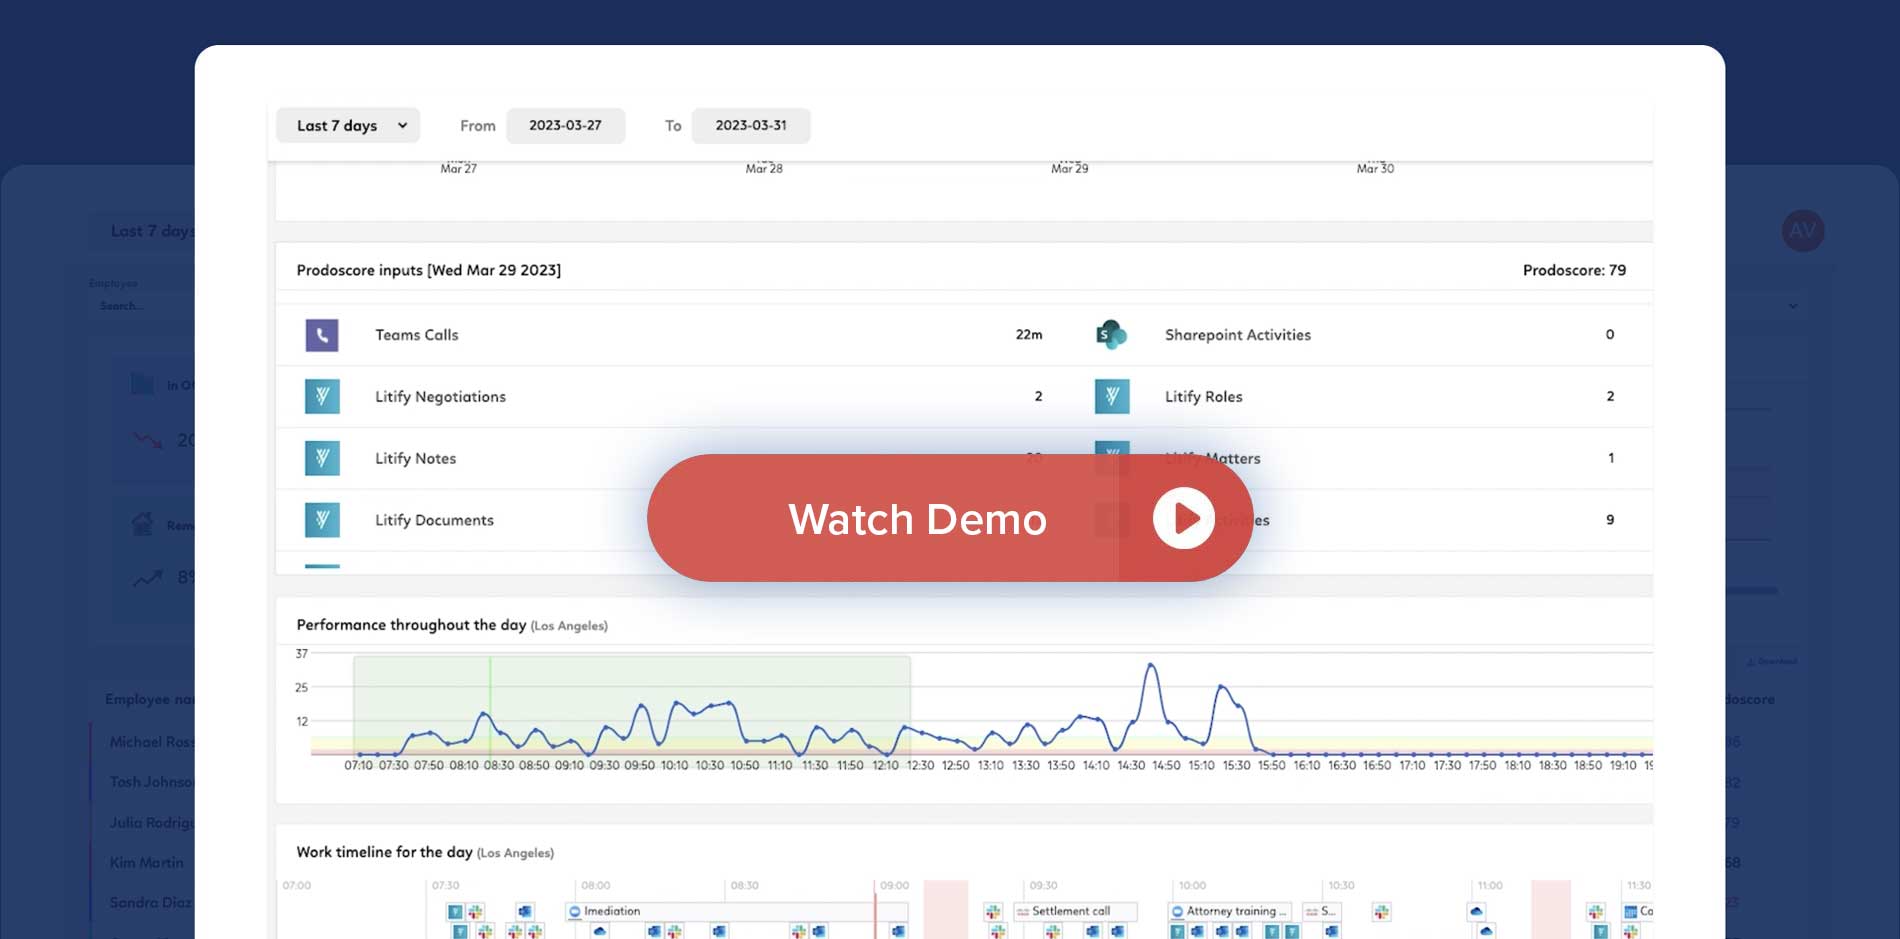Click the 'Prodoscore: 79' text
Viewport: 1900px width, 939px height.
[x=1574, y=270]
